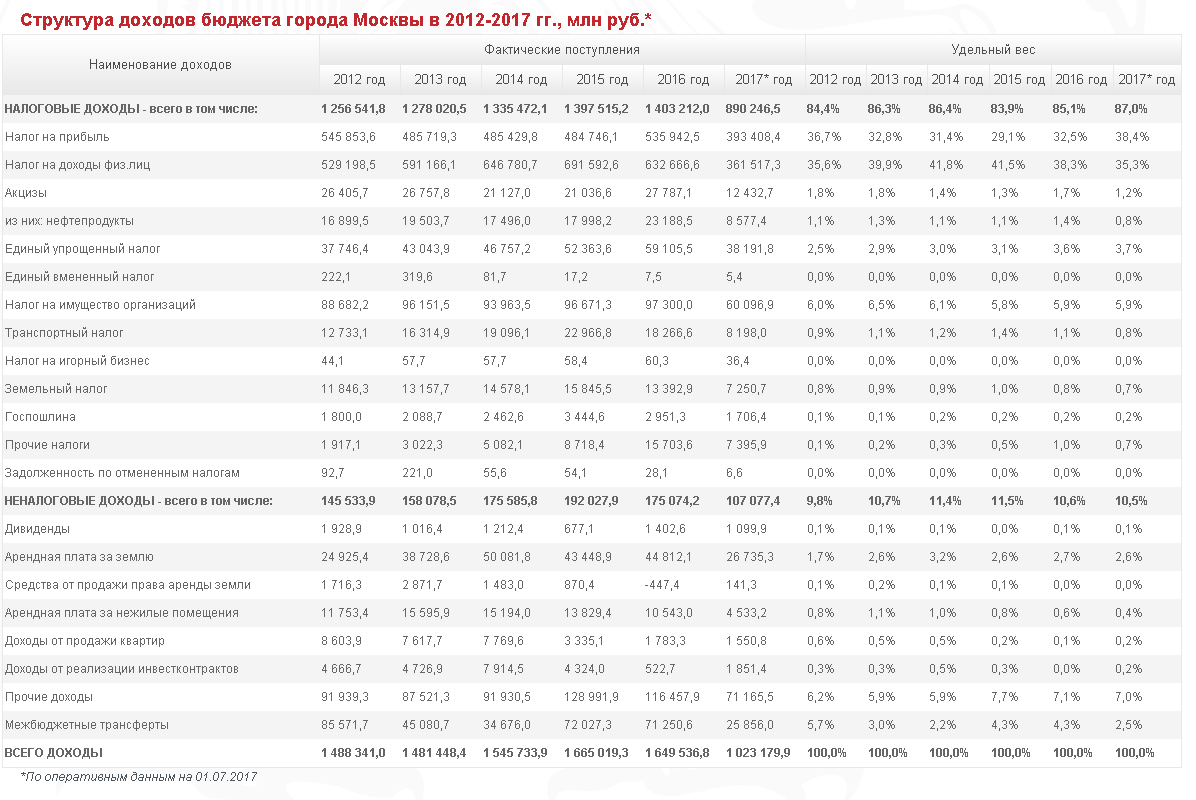Click the 'Единый упрощенный налог' row label

coord(82,249)
